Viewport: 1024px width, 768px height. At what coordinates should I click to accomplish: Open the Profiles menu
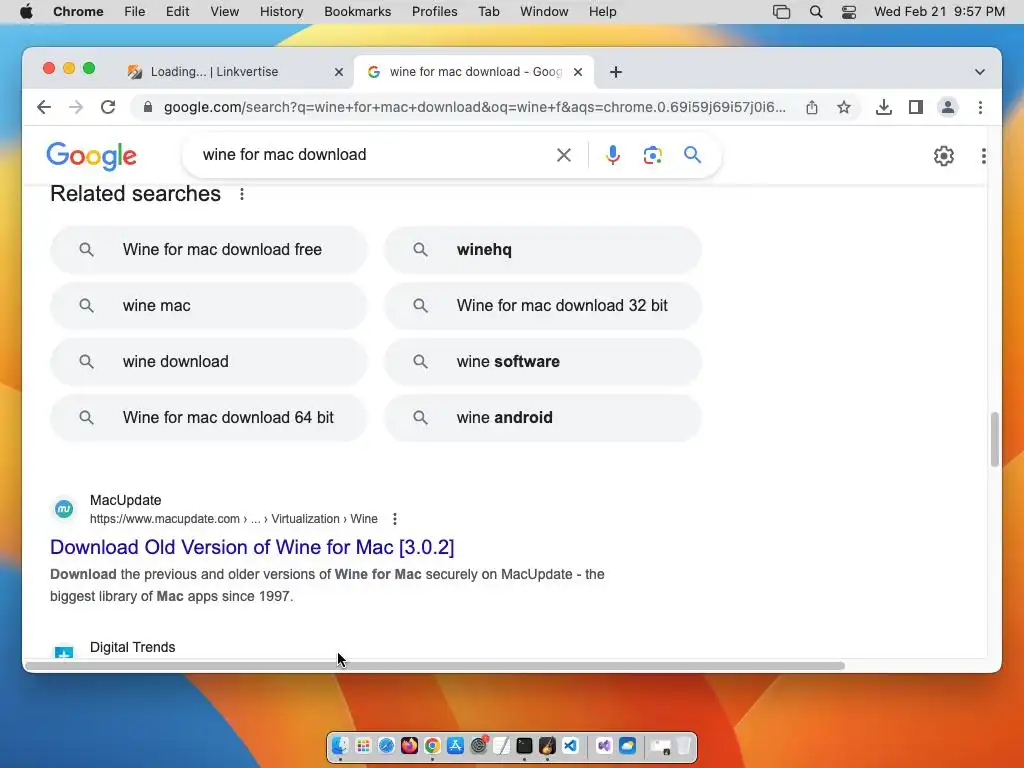coord(434,12)
